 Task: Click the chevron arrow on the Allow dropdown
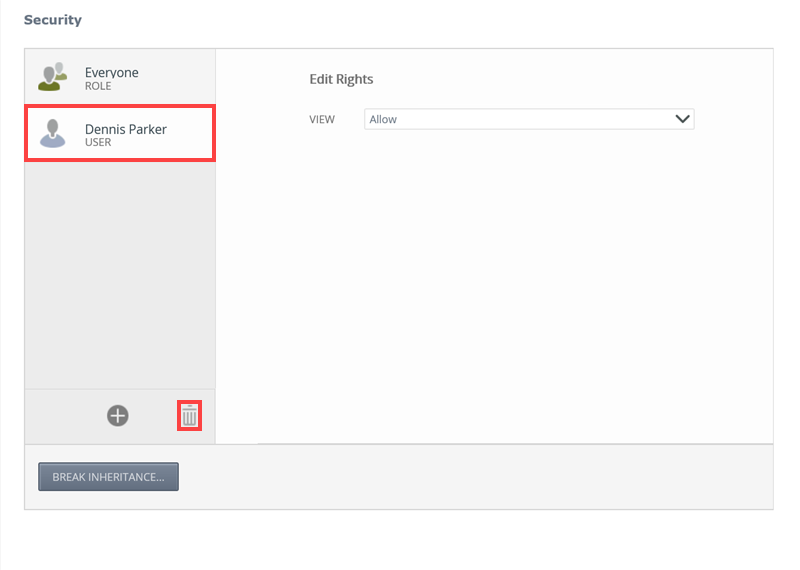click(682, 119)
